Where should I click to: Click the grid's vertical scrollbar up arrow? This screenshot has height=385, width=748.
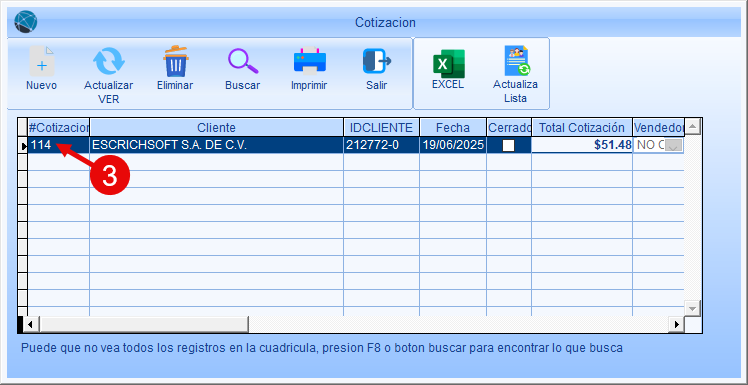pos(693,126)
